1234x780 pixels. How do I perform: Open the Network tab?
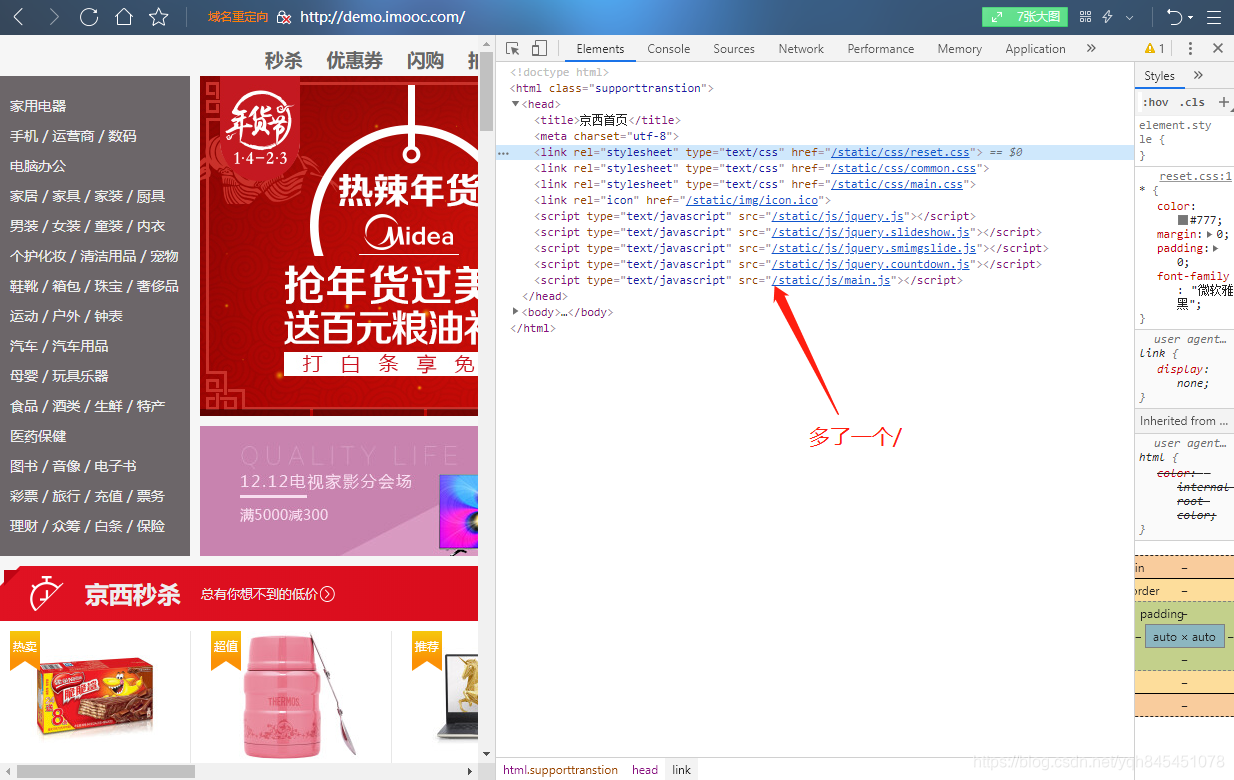point(801,48)
